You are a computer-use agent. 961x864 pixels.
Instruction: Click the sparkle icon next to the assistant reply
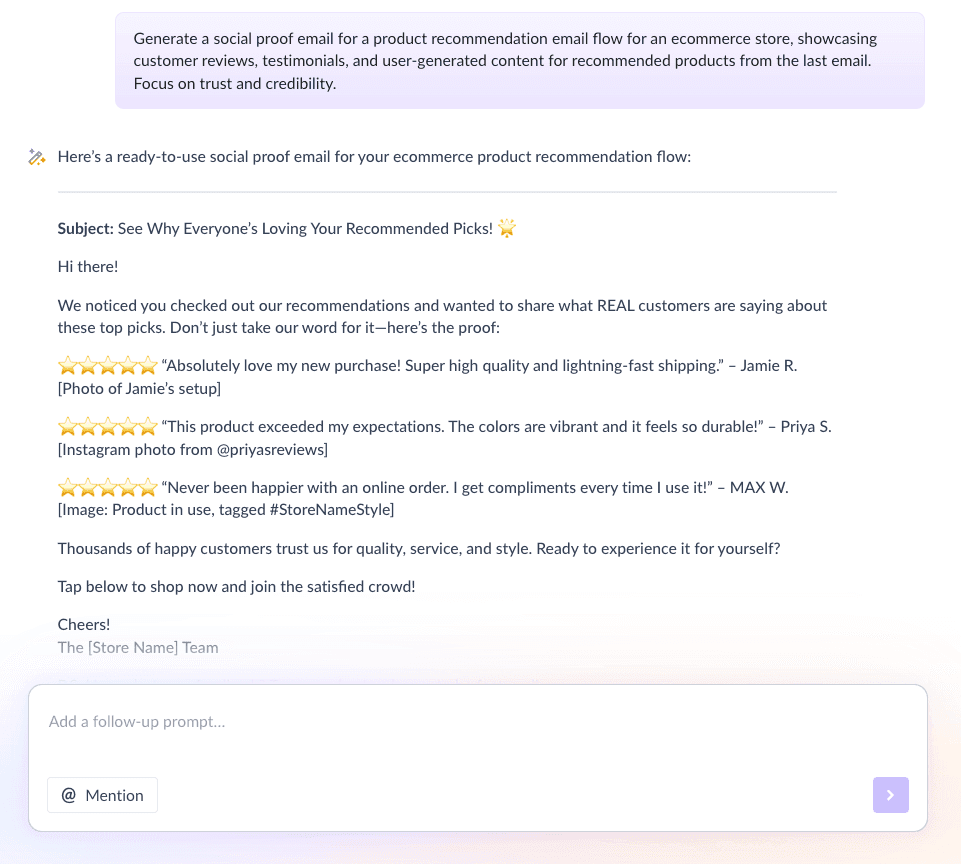point(37,156)
